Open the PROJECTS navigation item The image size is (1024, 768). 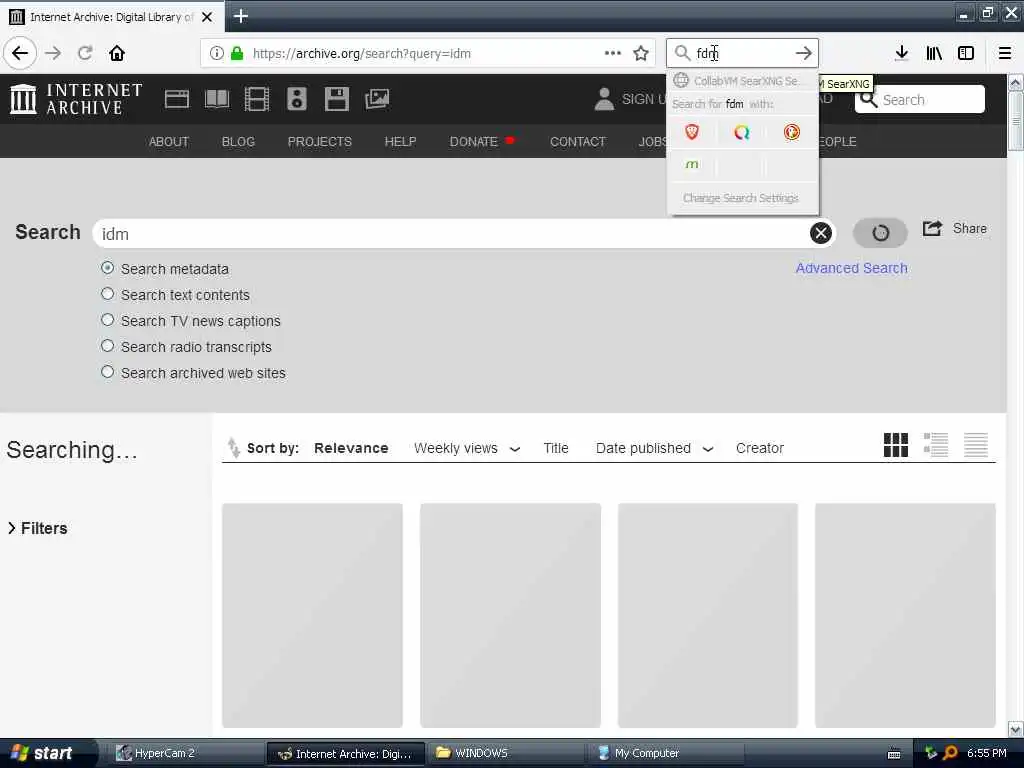coord(319,142)
